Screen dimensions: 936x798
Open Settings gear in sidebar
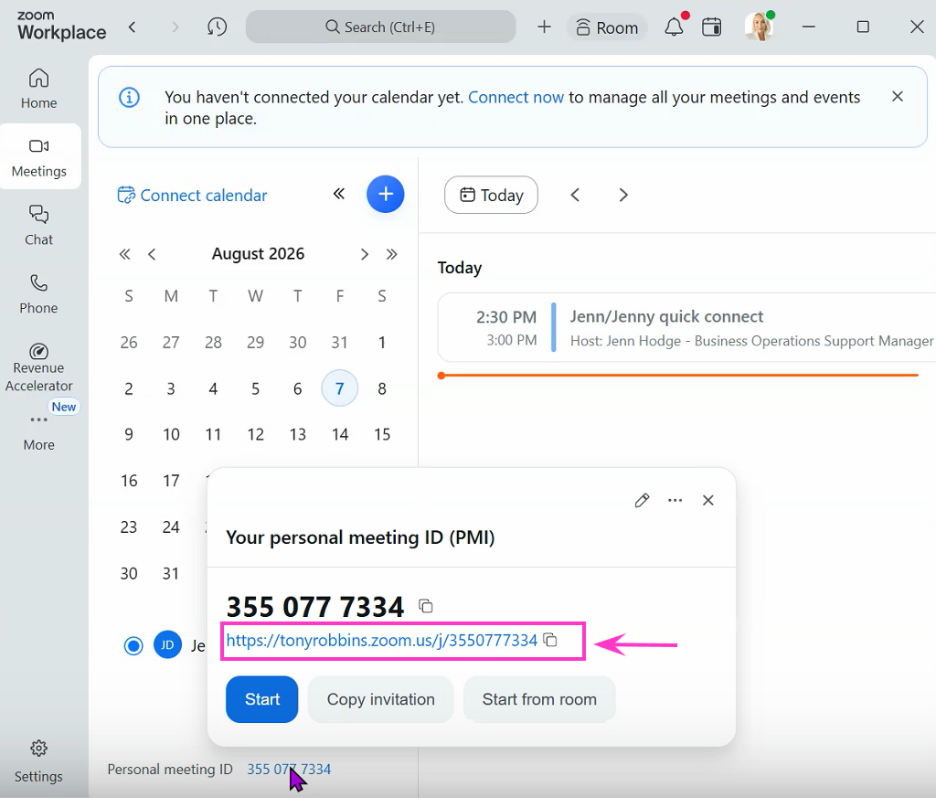tap(39, 762)
